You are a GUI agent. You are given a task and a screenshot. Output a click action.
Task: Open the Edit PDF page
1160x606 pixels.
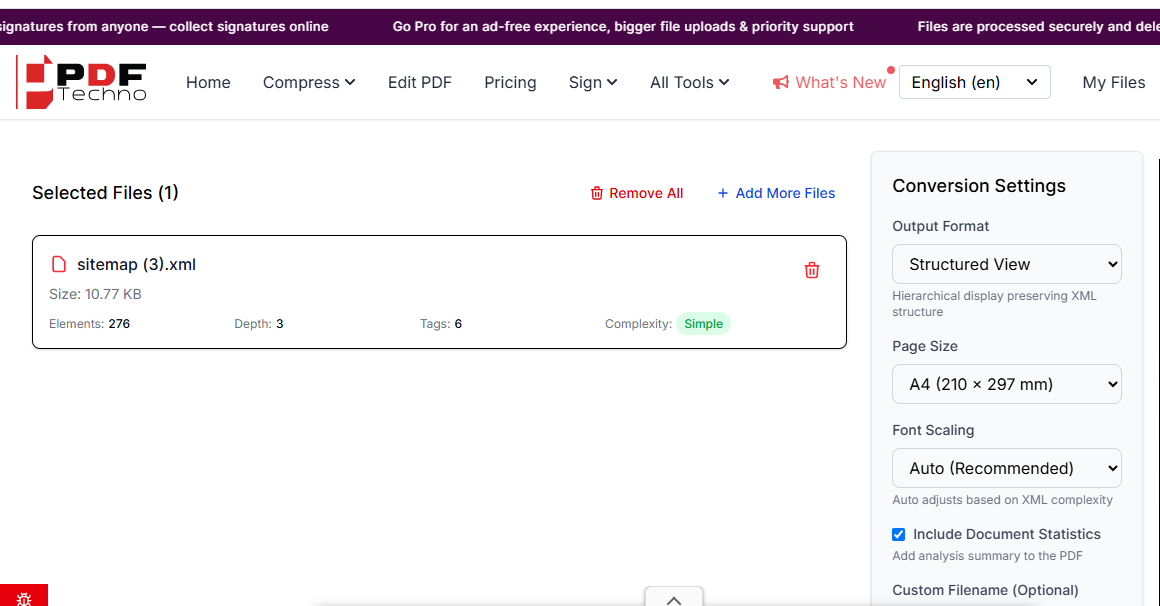pos(419,82)
